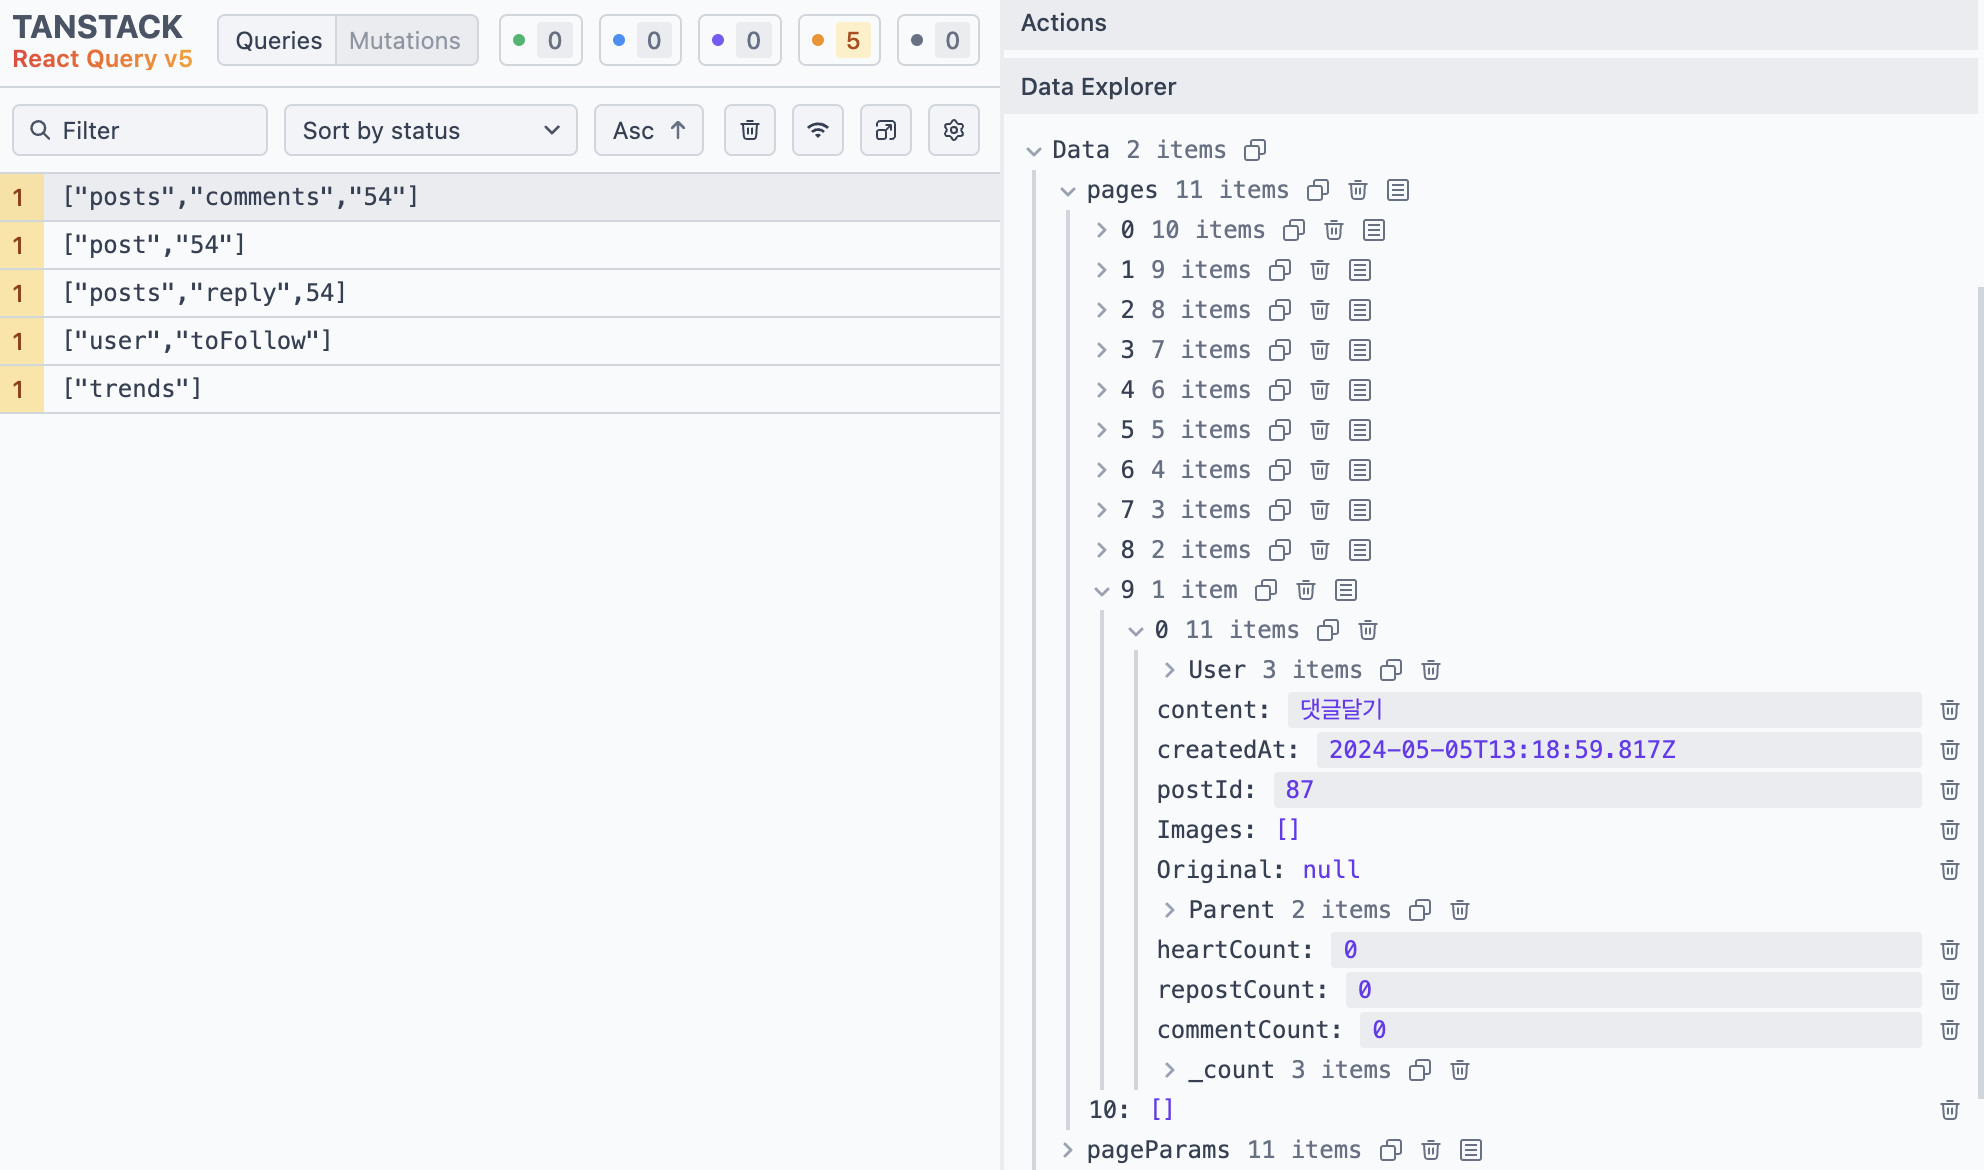Collapse pages item 9 with 1 item
Screen dimensions: 1984x1170
[x=1101, y=591]
